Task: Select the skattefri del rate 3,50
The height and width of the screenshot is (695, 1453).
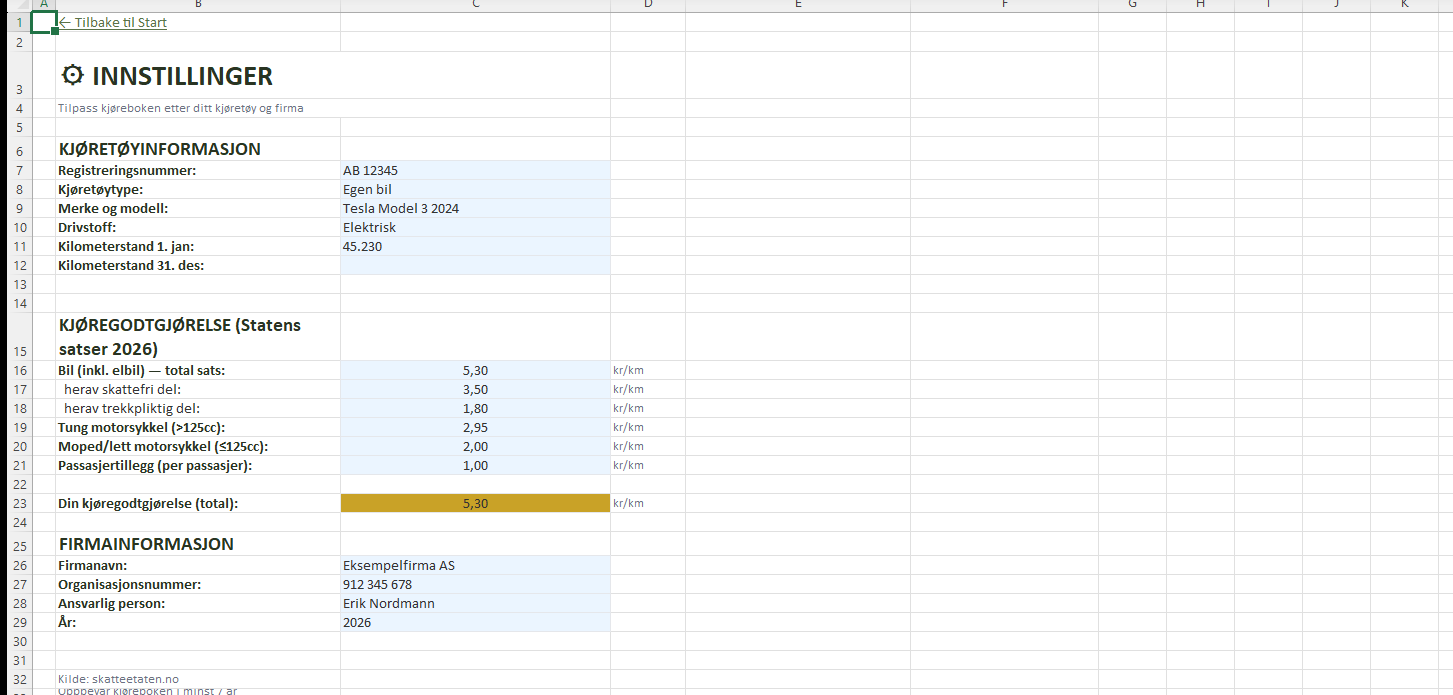Action: [x=475, y=389]
